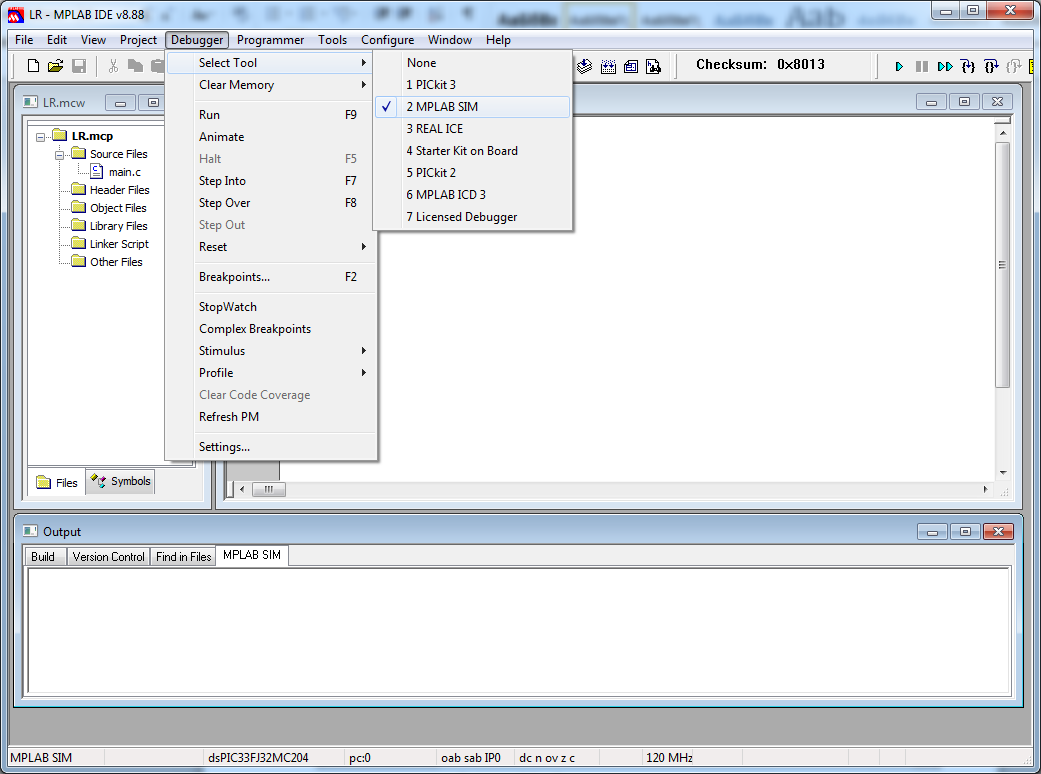Switch to the Find in Files tab
This screenshot has width=1041, height=774.
click(183, 556)
